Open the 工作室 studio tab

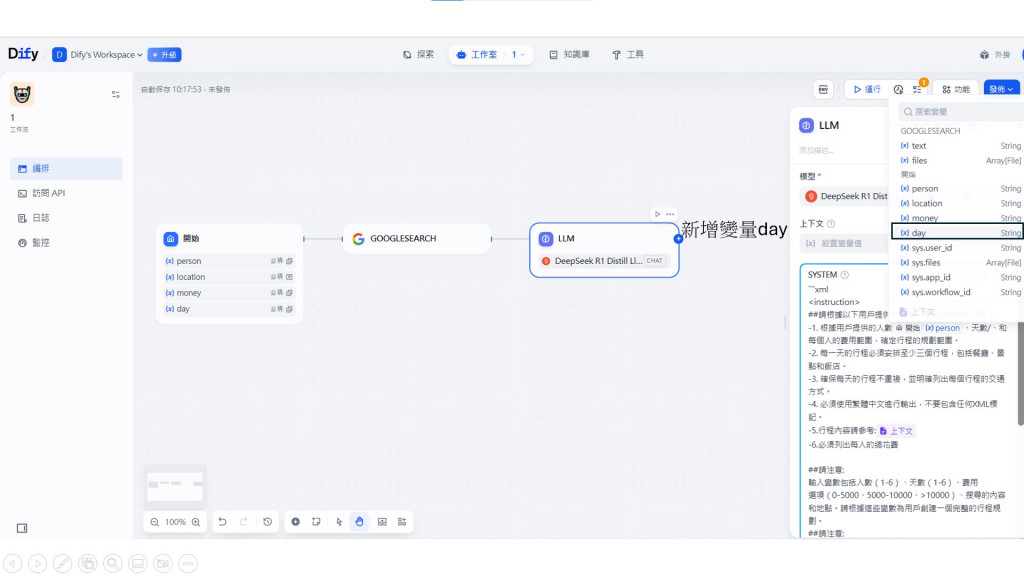477,55
